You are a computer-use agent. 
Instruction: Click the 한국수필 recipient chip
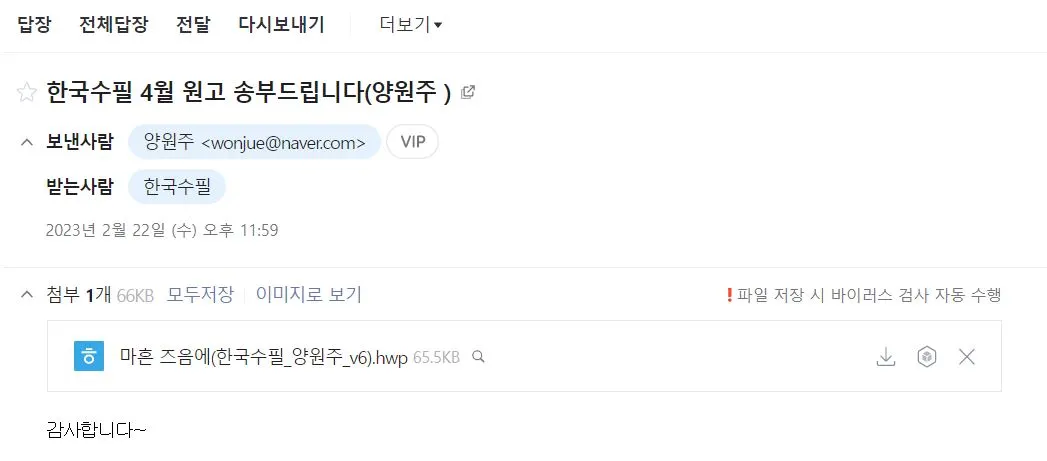177,186
